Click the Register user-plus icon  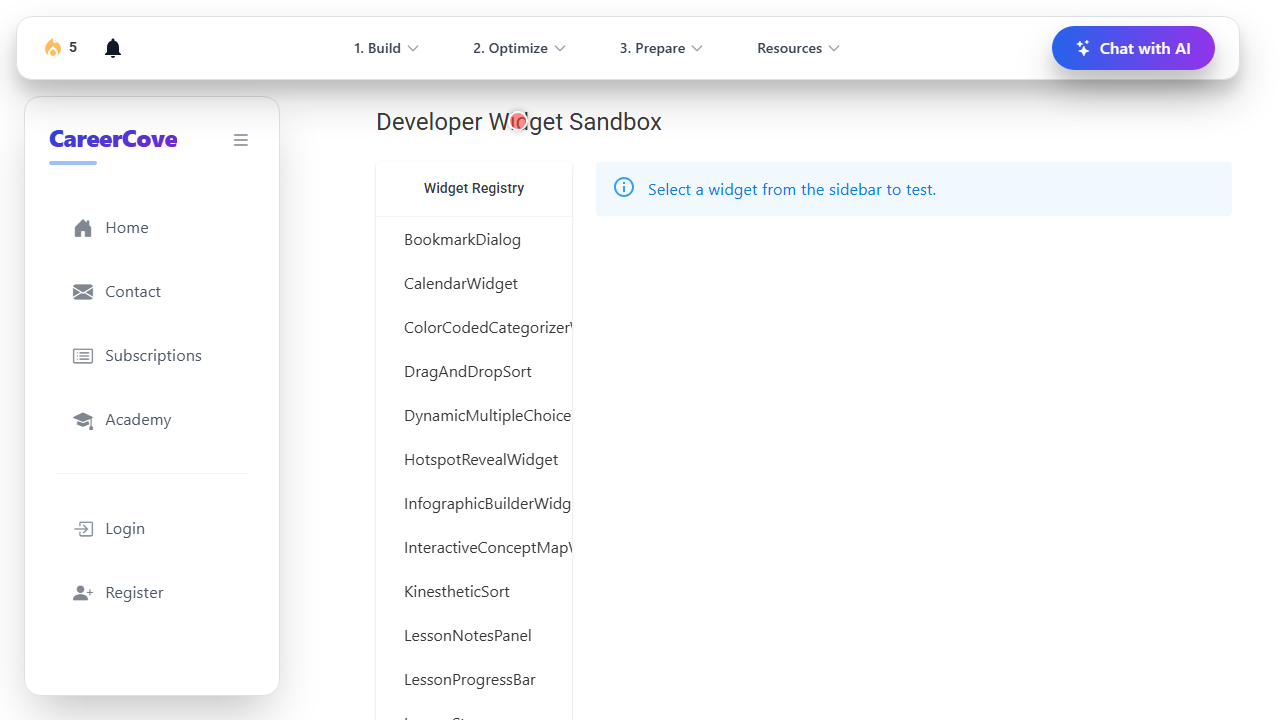coord(83,593)
